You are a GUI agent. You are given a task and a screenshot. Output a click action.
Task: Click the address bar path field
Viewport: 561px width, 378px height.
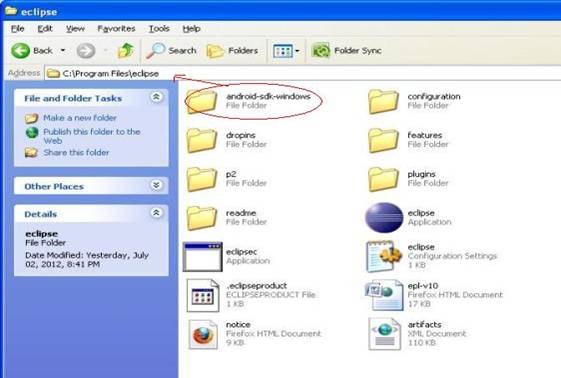click(303, 73)
